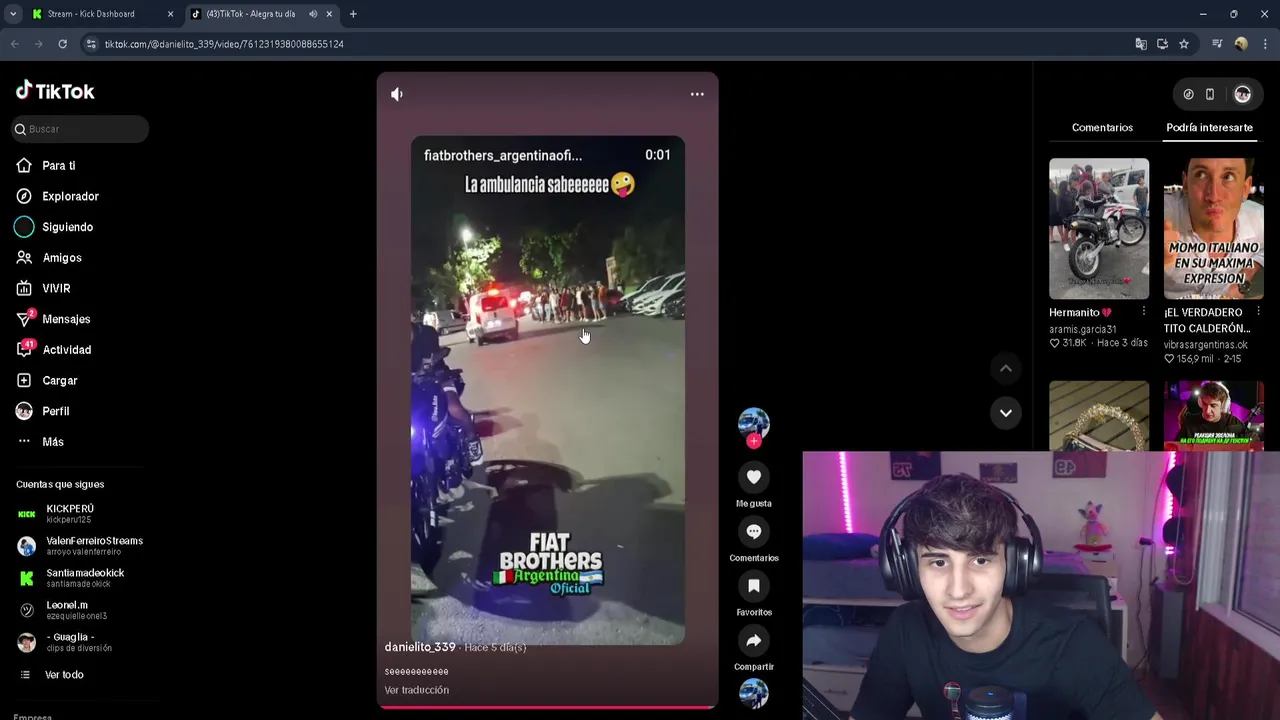Follow danielito_339 via red plus avatar
Image resolution: width=1280 pixels, height=720 pixels.
pos(754,441)
